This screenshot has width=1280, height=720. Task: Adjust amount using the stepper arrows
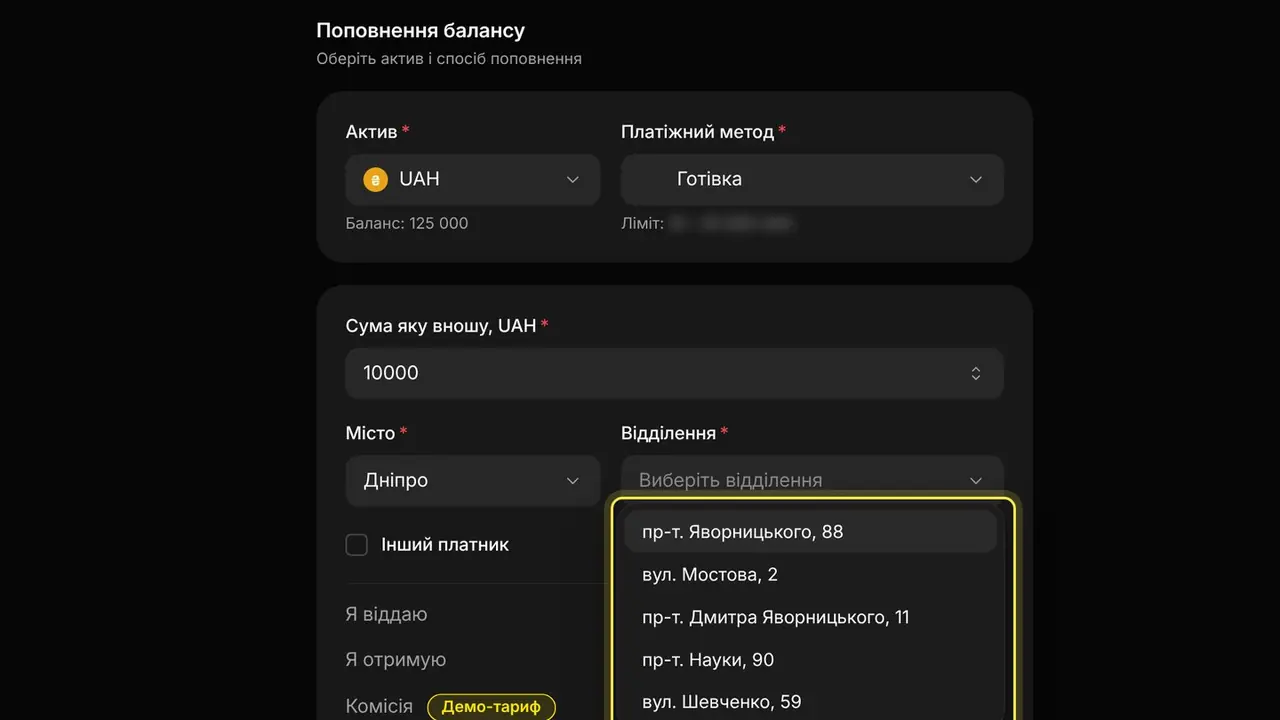[976, 373]
